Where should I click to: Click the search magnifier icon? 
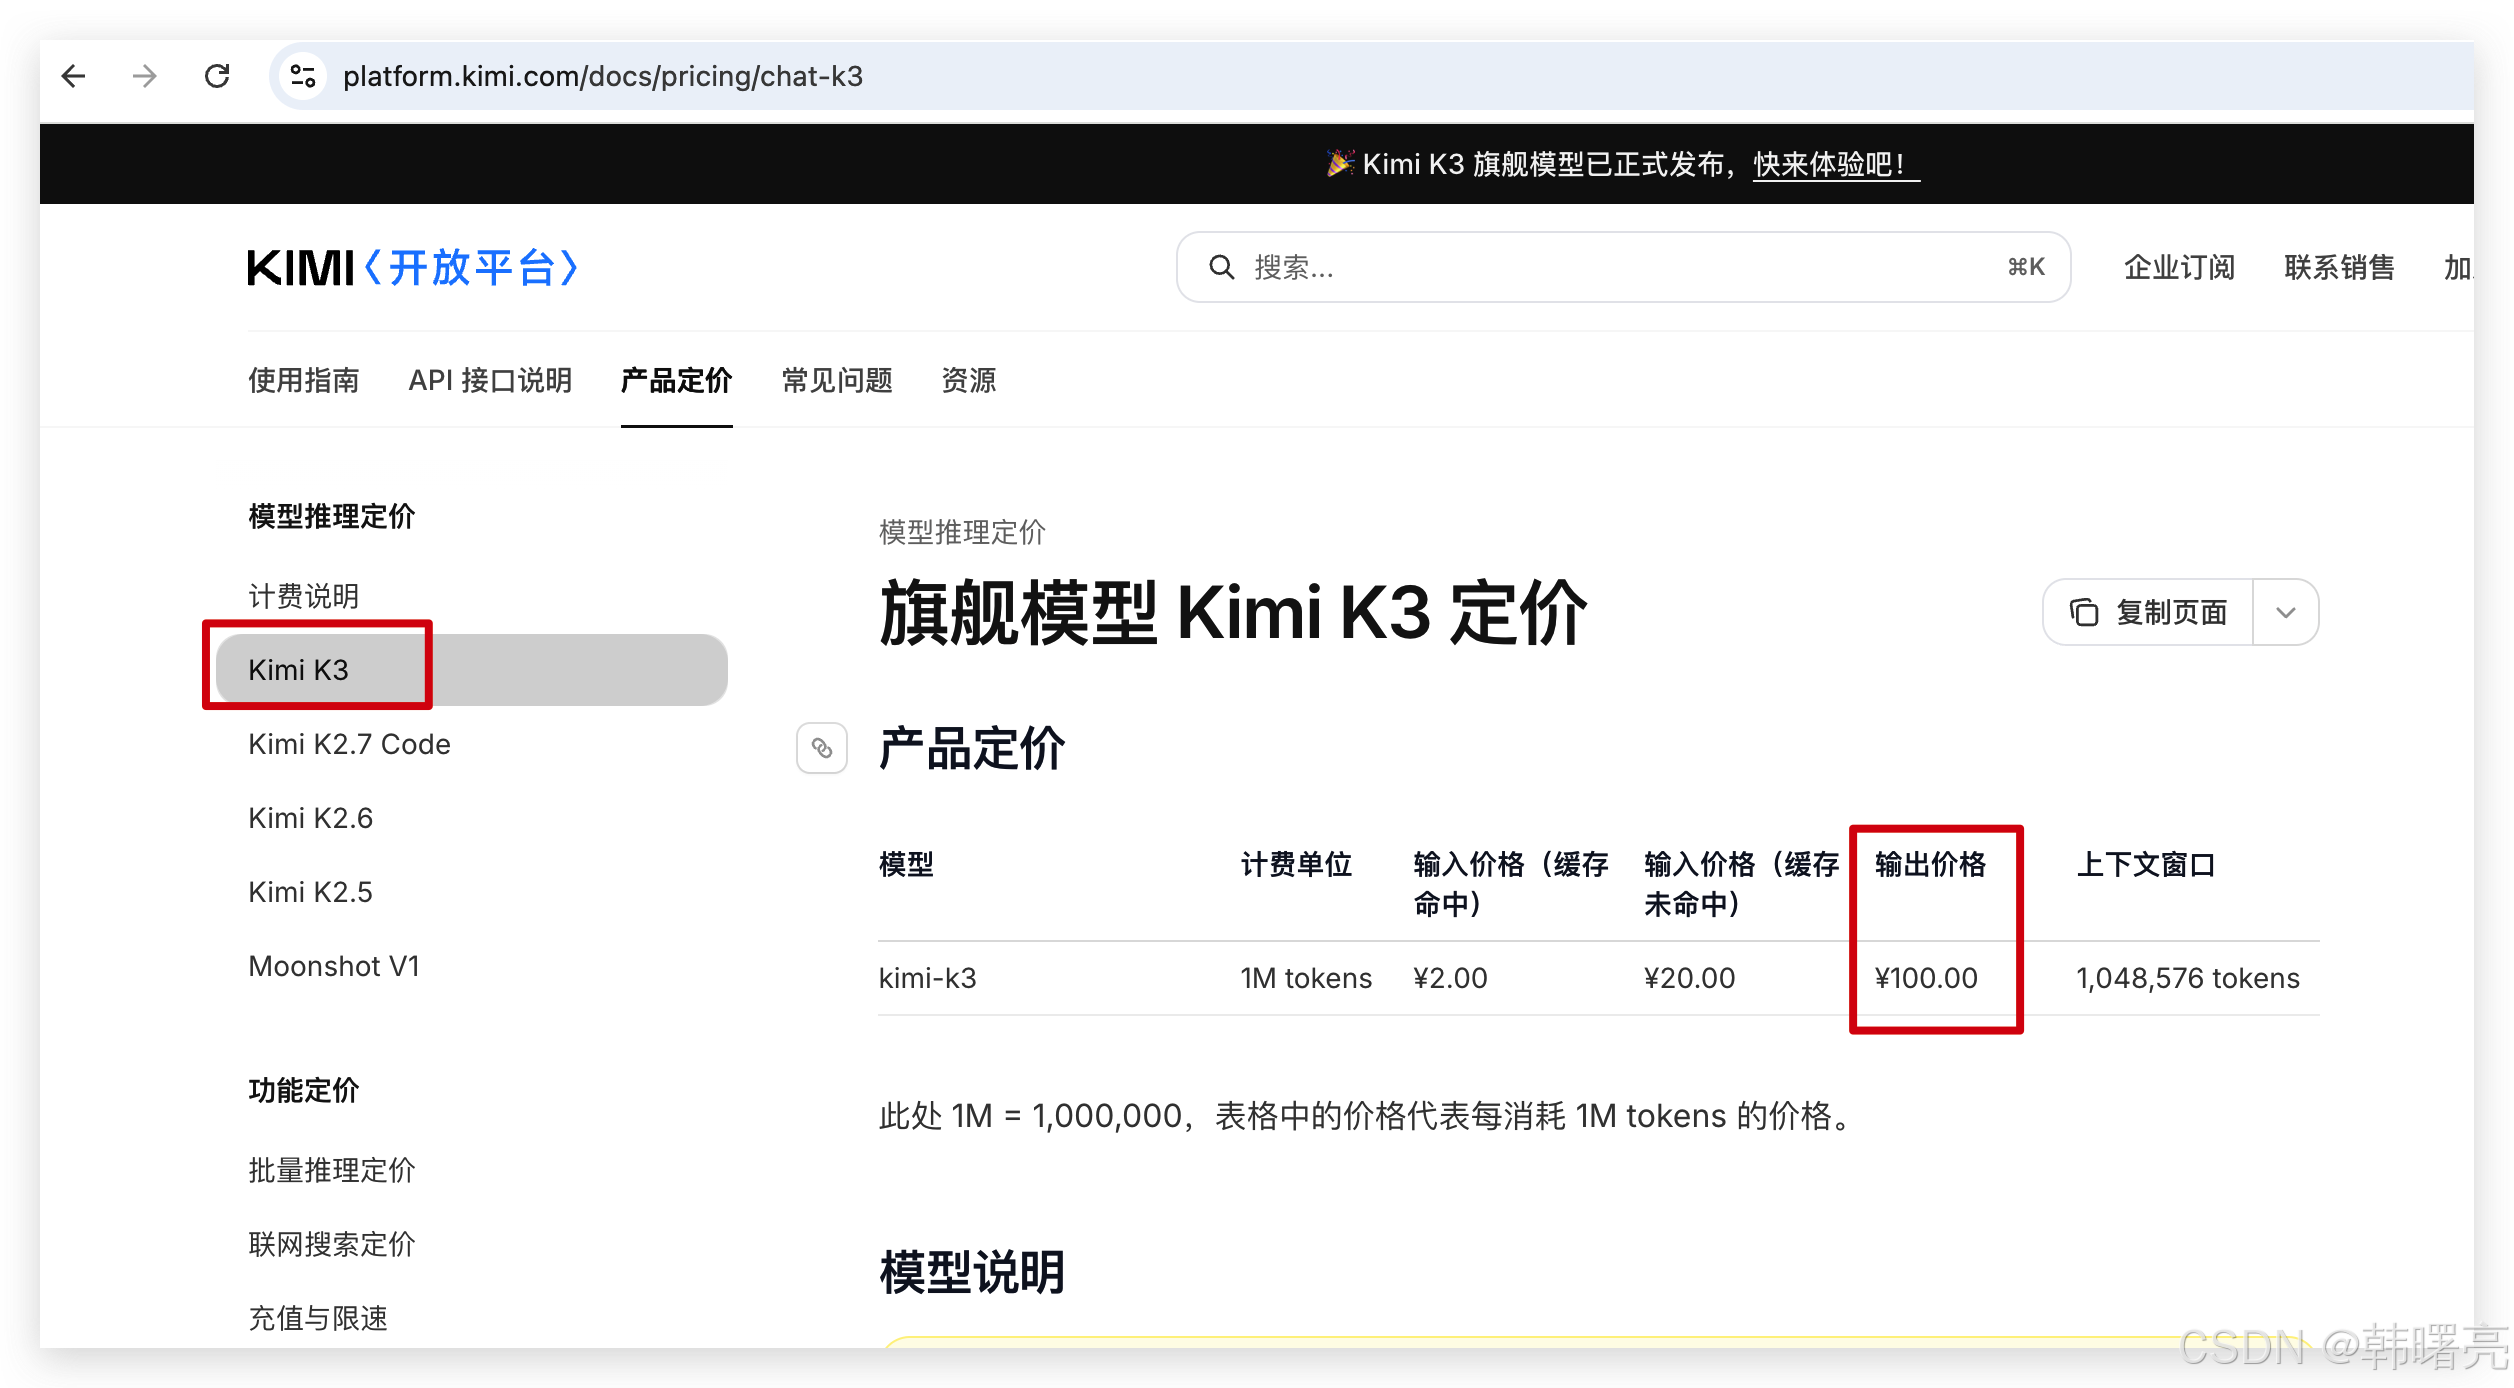(x=1221, y=267)
